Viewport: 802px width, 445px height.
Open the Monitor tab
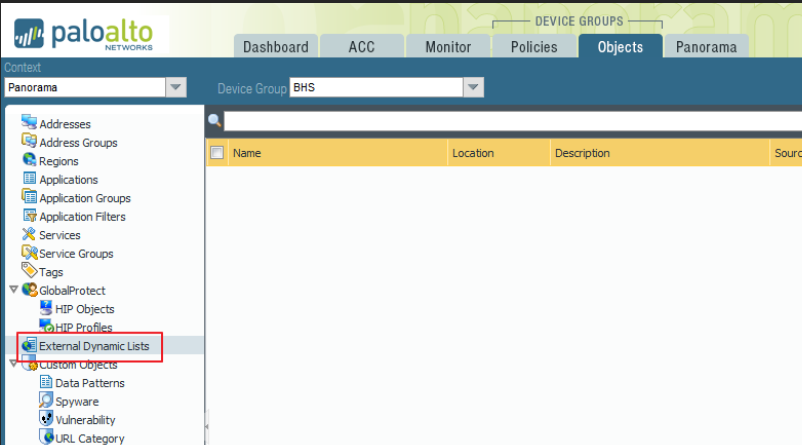point(448,47)
